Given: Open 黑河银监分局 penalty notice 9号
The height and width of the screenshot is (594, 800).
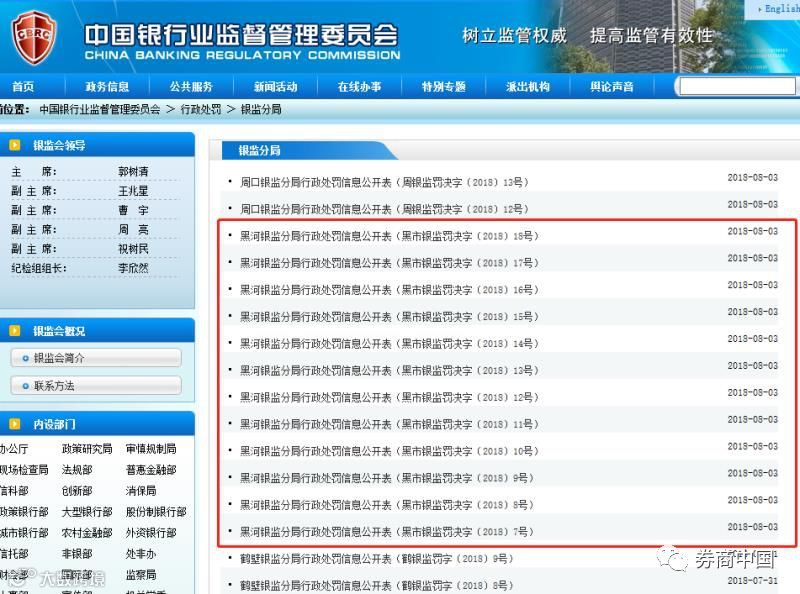Looking at the screenshot, I should [387, 478].
